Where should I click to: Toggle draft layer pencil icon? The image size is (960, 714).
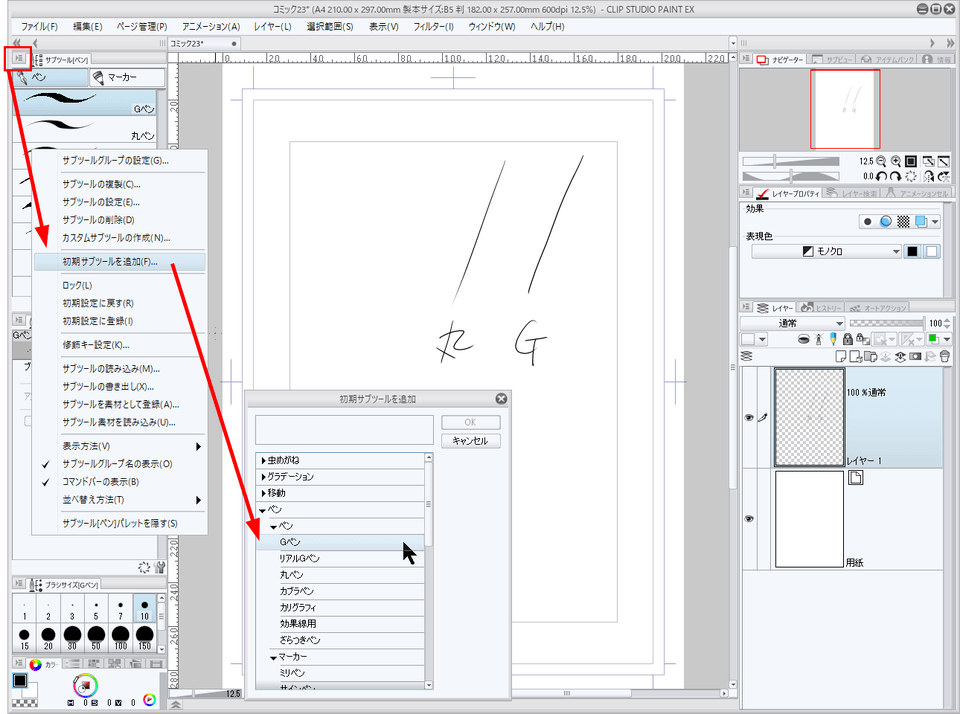tap(833, 339)
